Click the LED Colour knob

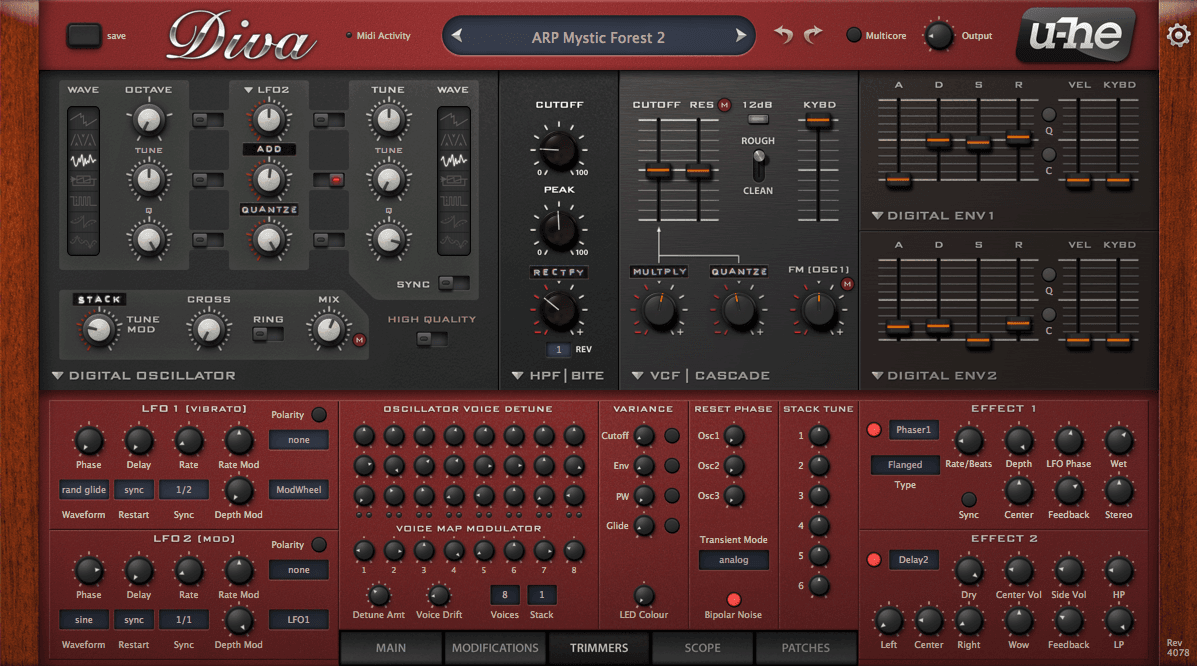644,595
